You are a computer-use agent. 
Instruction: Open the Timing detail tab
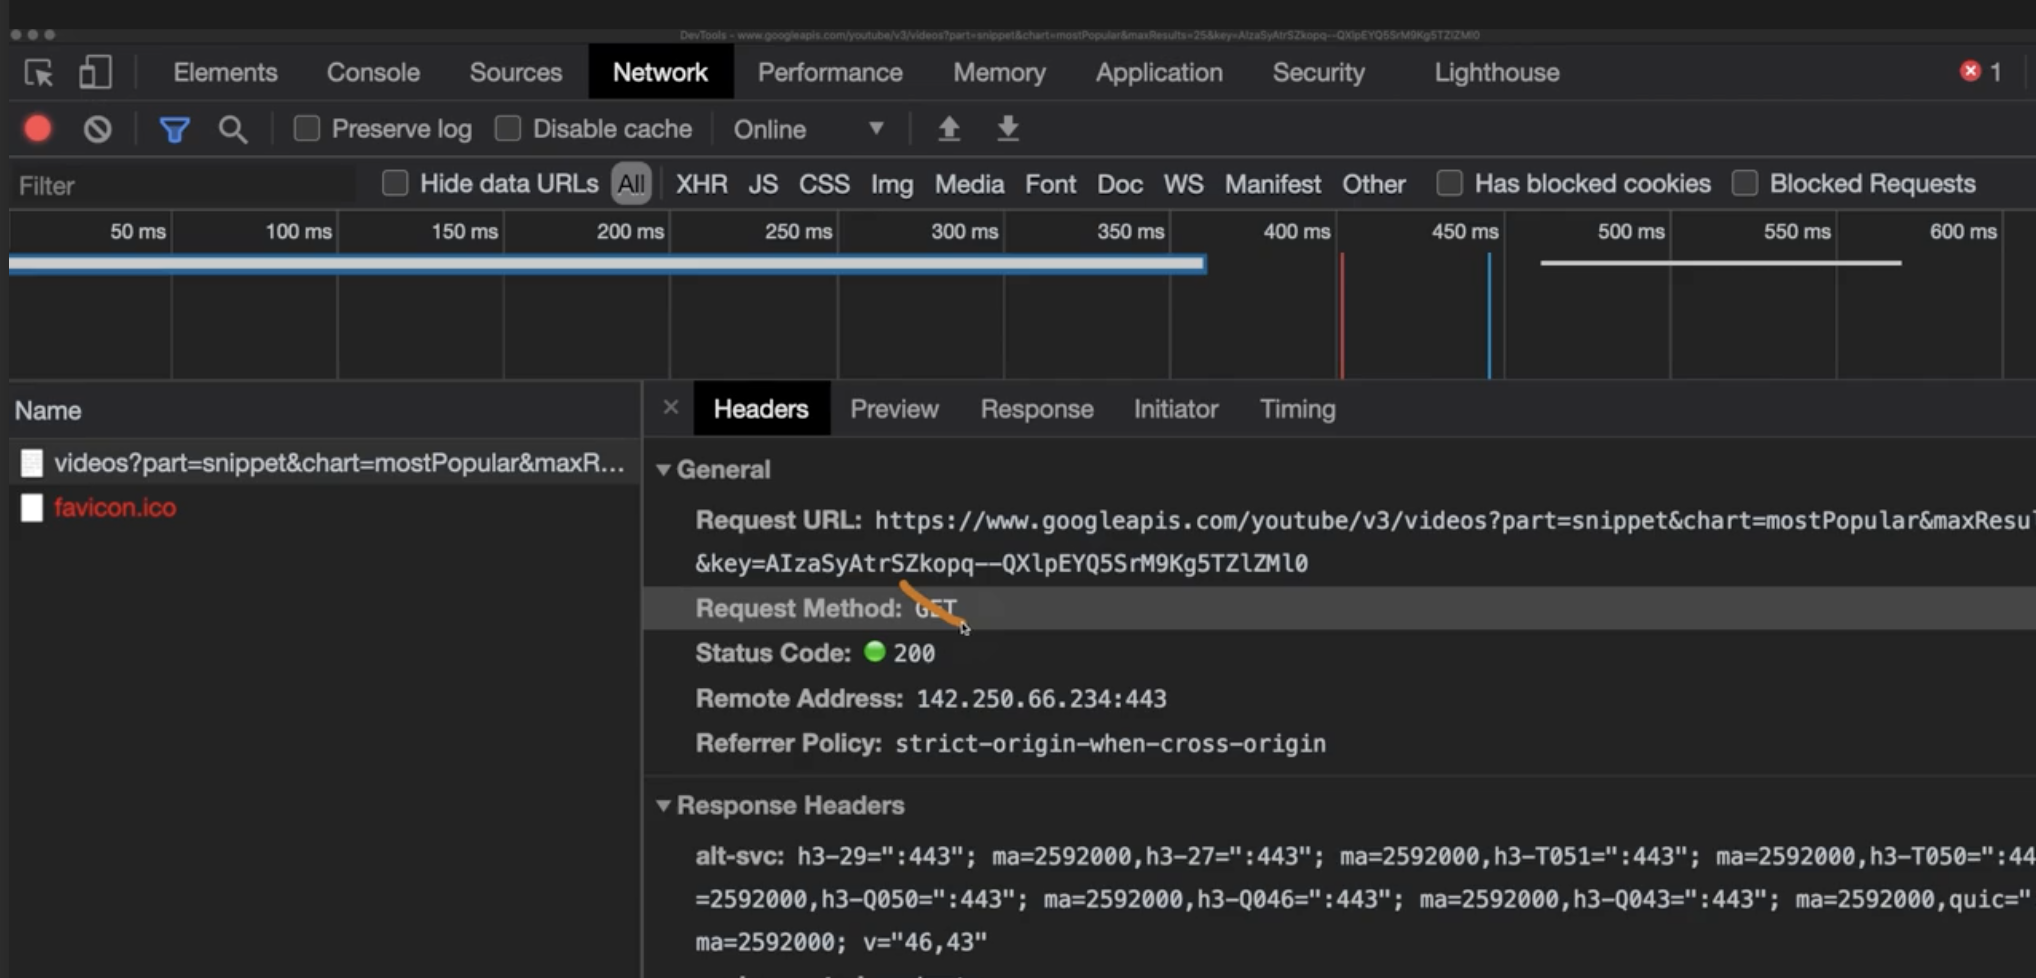tap(1297, 408)
